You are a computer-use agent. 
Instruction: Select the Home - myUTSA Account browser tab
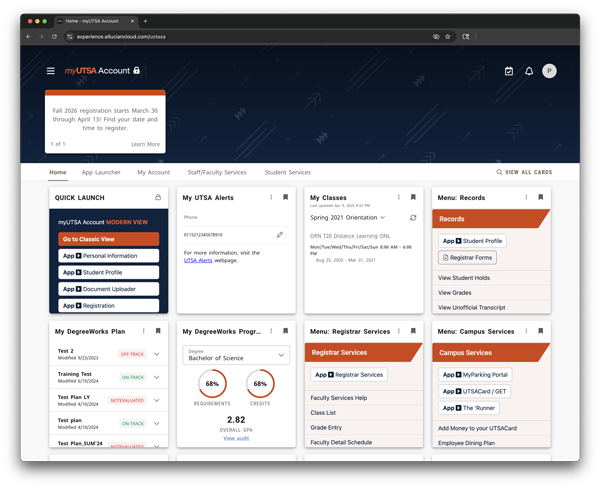tap(95, 21)
